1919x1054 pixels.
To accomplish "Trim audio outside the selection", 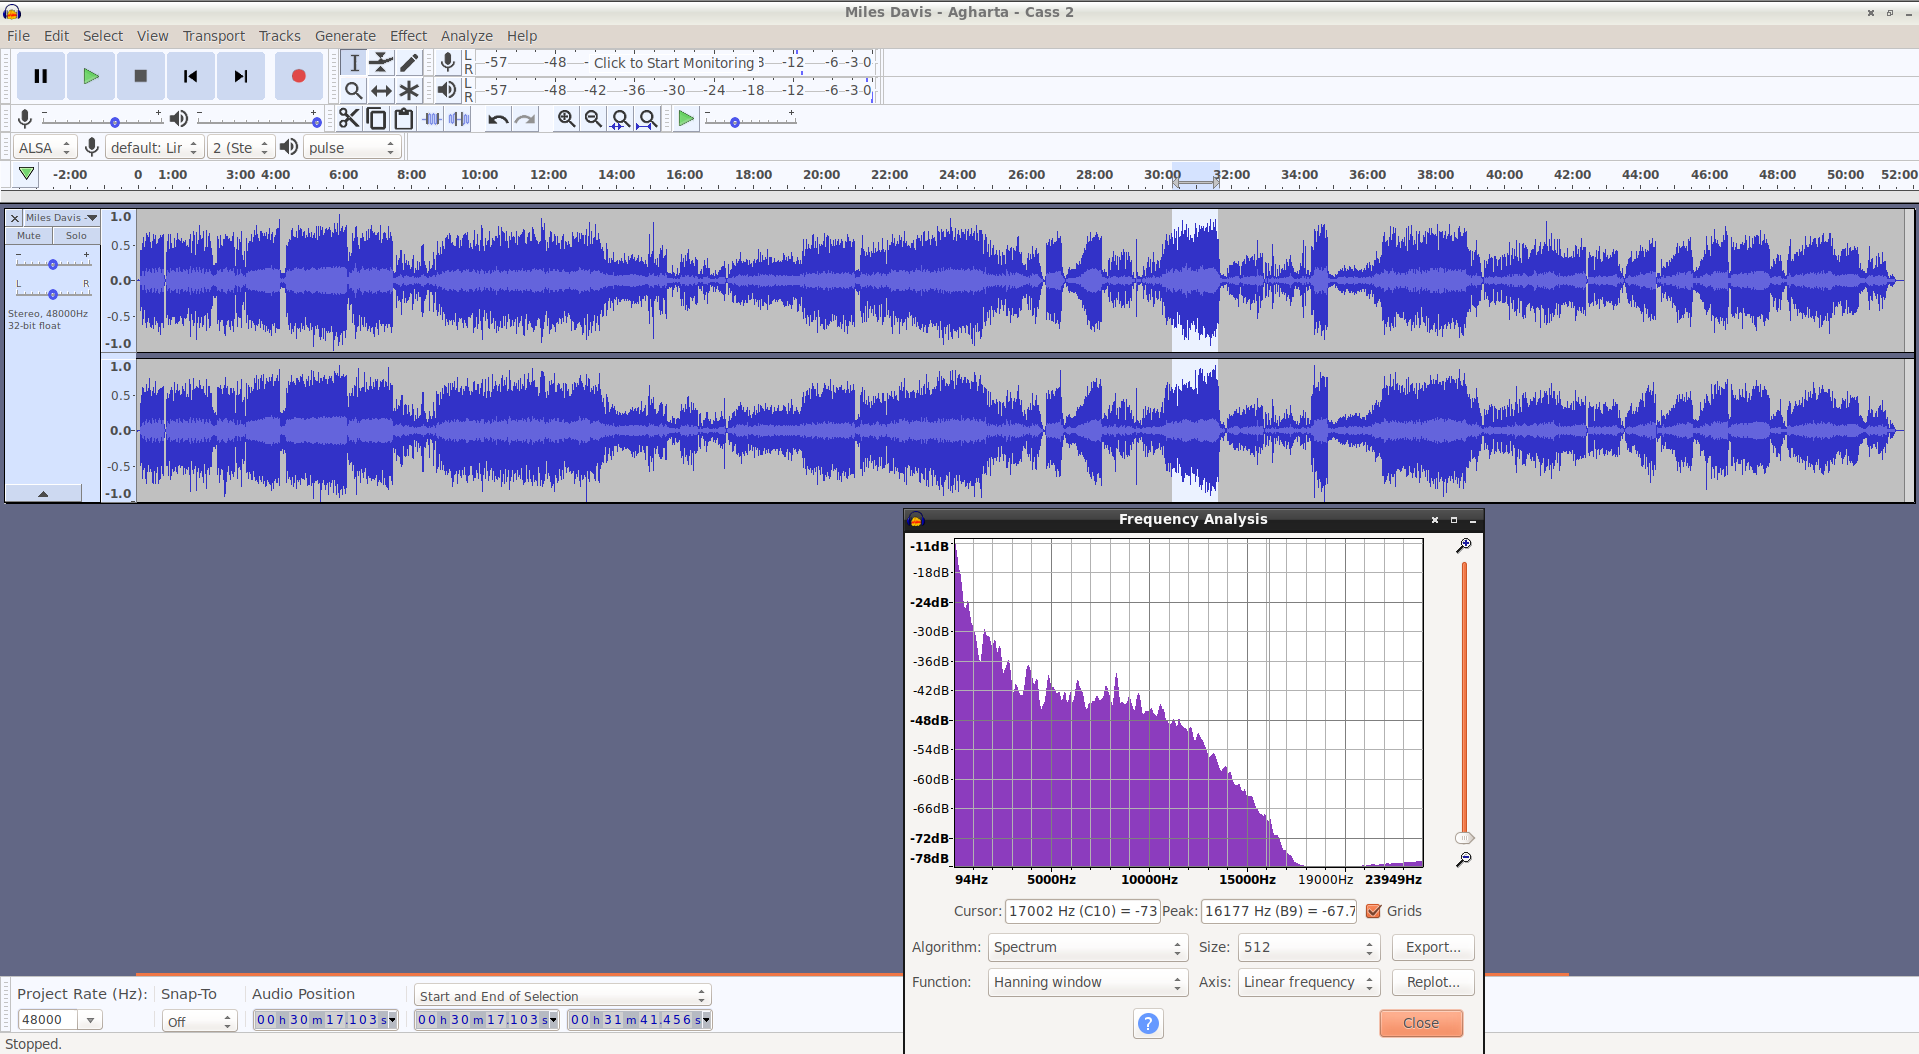I will tap(432, 119).
